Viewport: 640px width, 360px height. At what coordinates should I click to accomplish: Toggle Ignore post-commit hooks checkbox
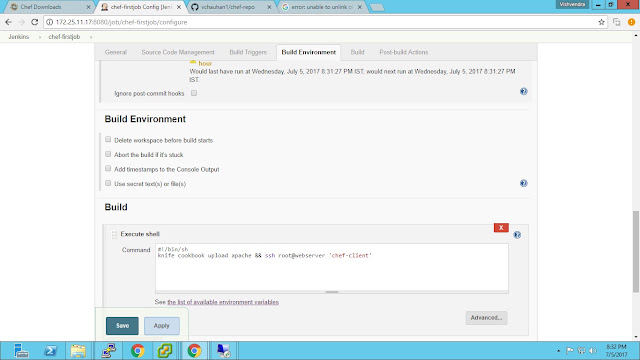coord(194,93)
